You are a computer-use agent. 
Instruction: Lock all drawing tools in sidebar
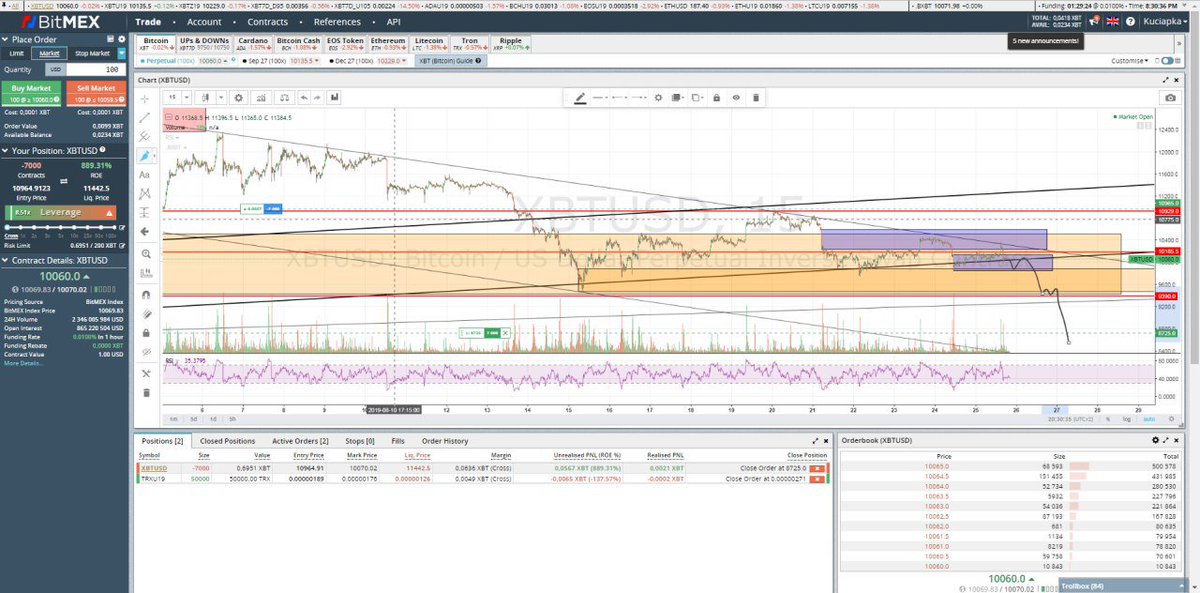tap(145, 332)
